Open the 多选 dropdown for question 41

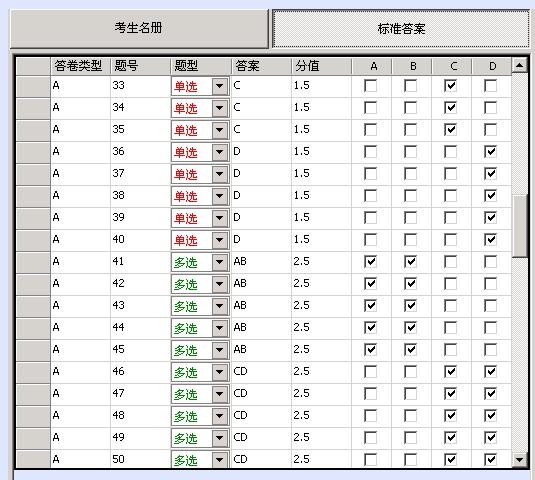pos(219,262)
